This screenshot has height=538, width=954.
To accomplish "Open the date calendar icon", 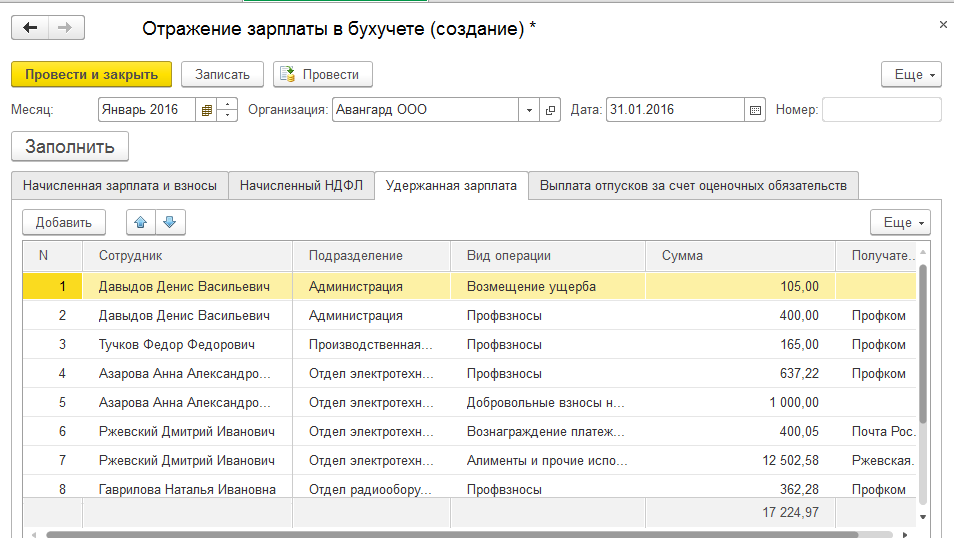I will [x=755, y=110].
